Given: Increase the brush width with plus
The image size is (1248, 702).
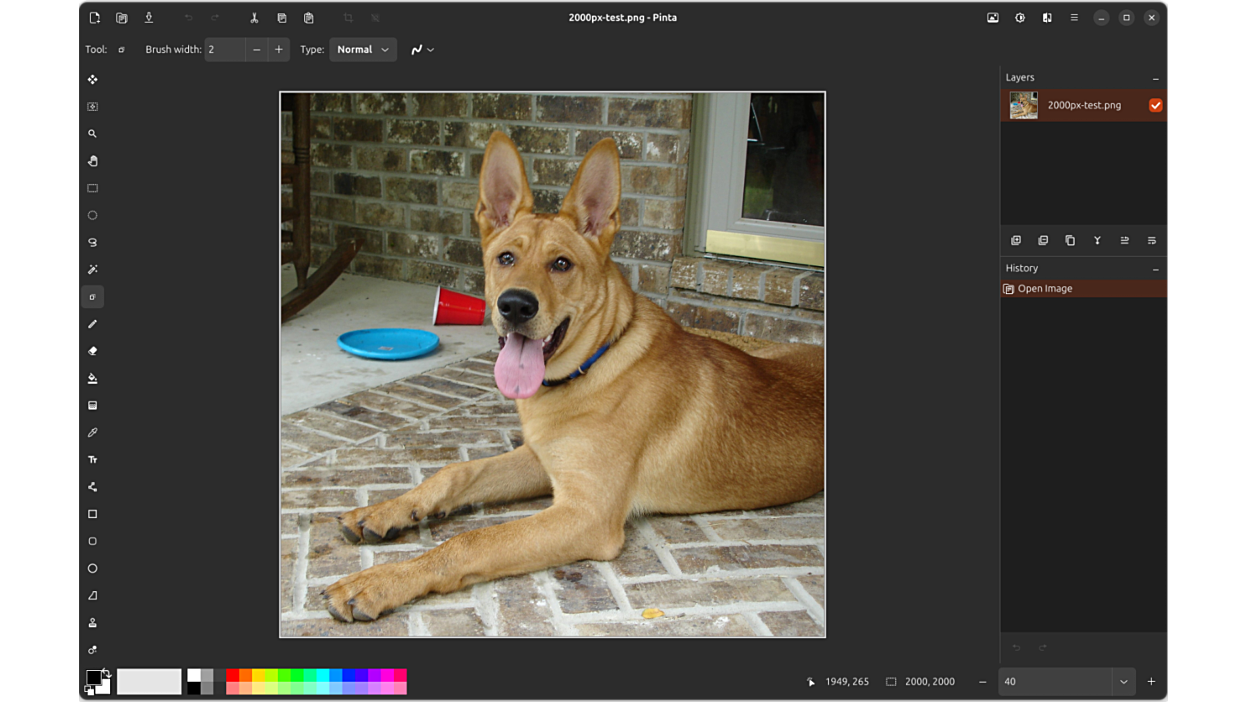Looking at the screenshot, I should tap(279, 50).
